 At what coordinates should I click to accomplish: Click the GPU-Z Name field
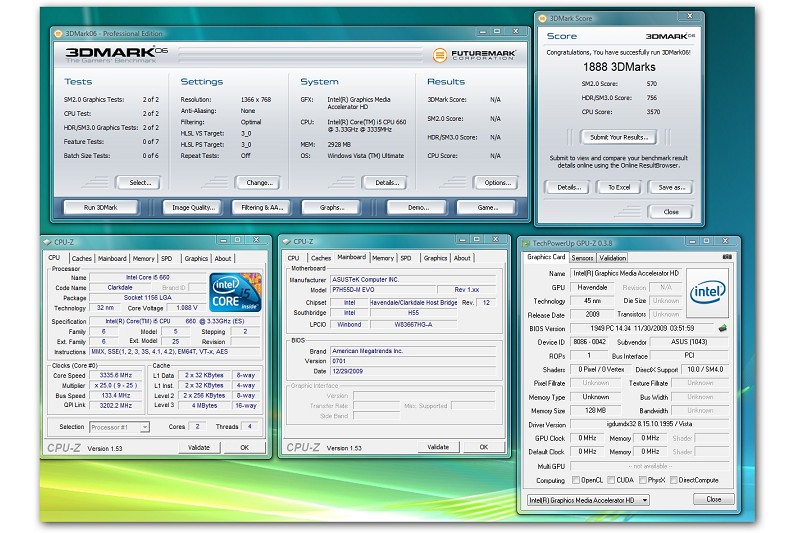(x=626, y=273)
